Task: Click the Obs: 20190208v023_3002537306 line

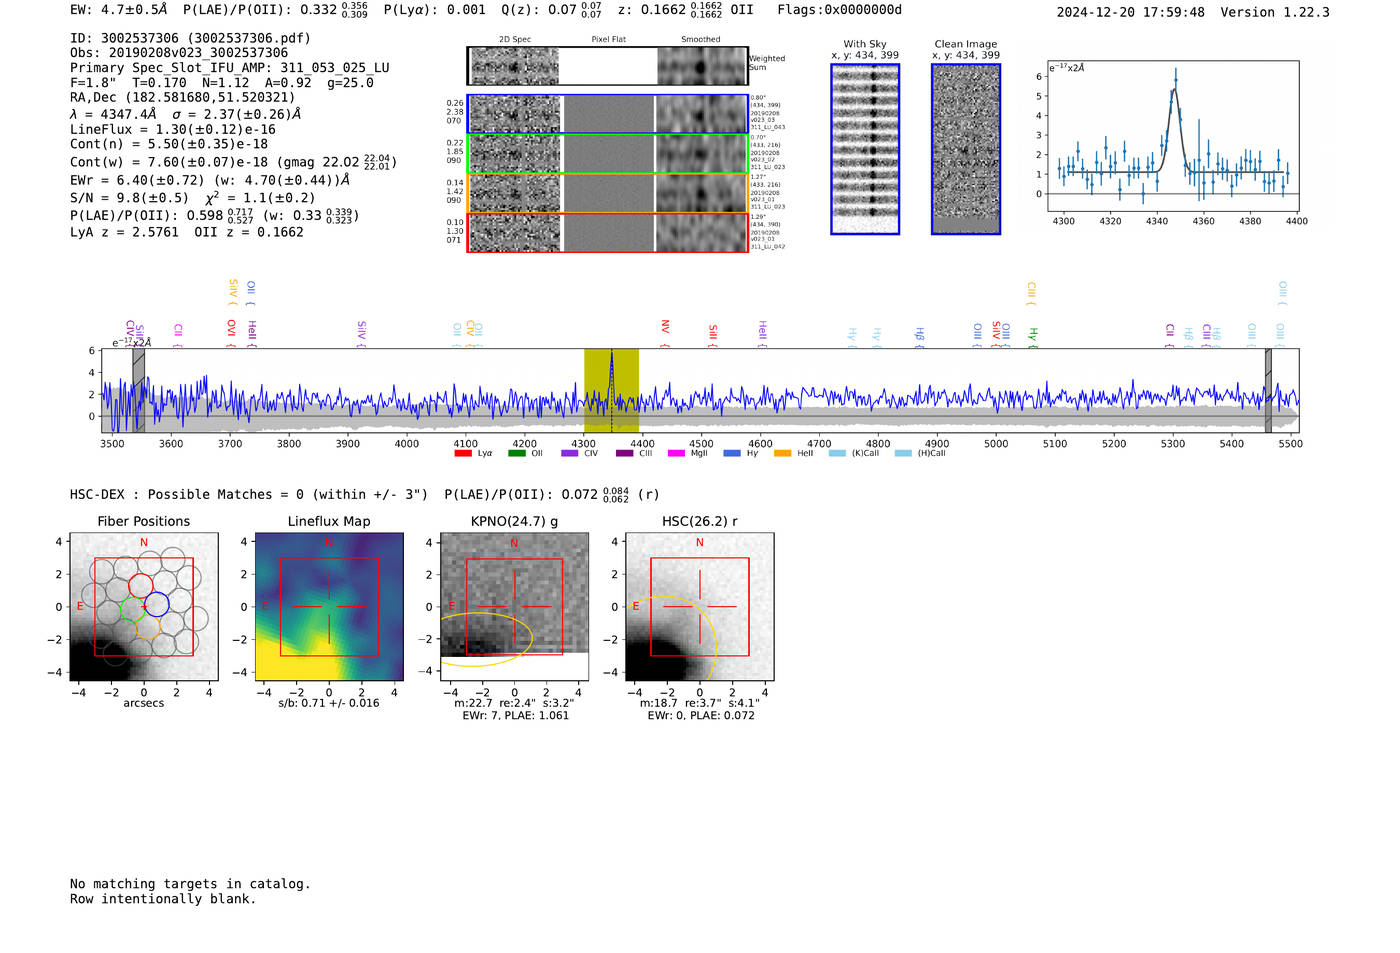Action: coord(179,53)
